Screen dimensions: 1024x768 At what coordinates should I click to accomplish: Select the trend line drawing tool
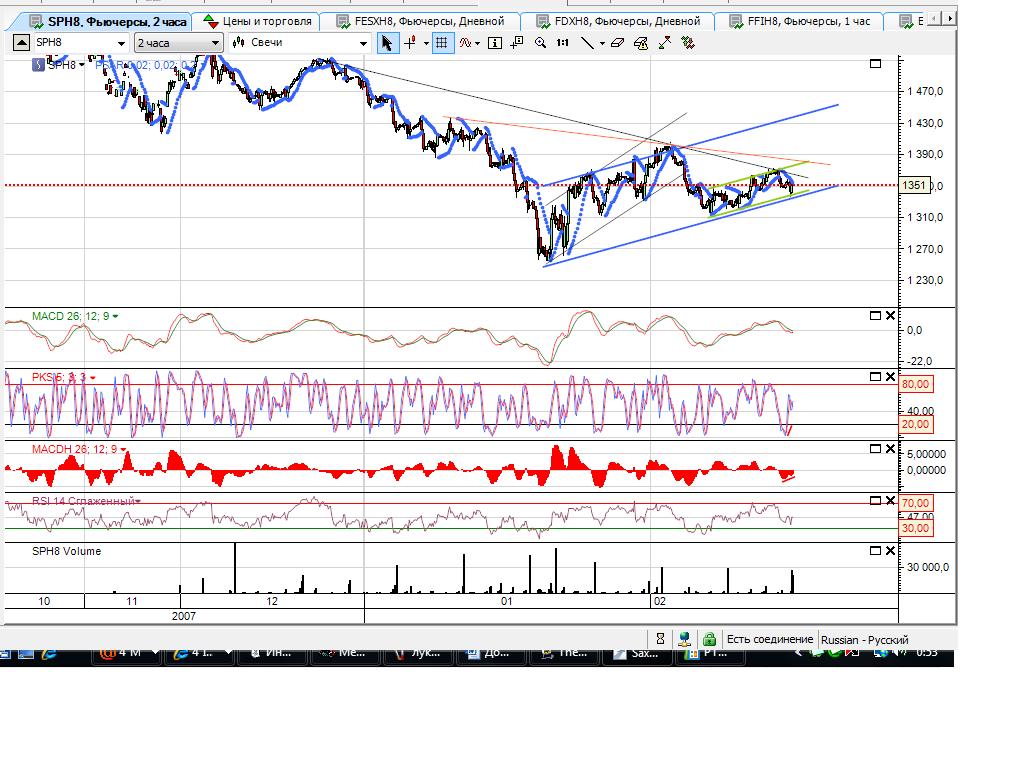click(x=587, y=43)
